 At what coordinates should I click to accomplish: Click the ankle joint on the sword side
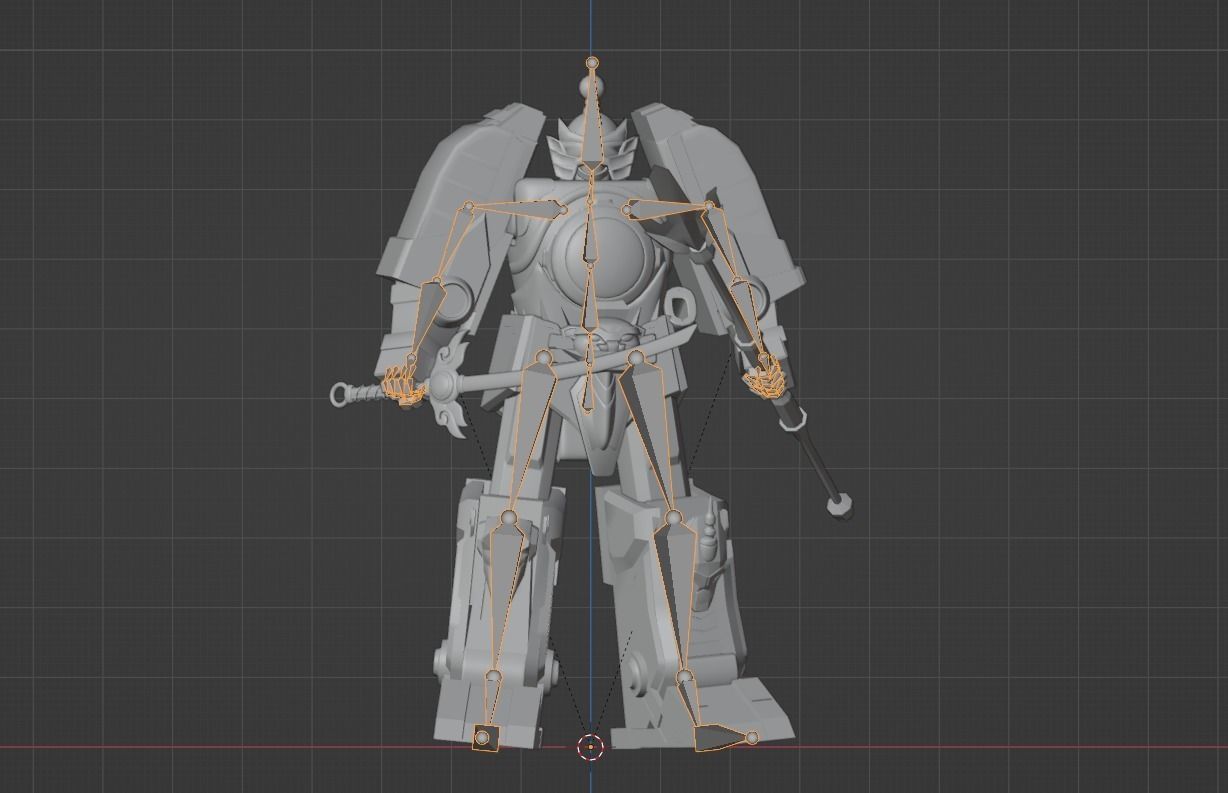(x=492, y=678)
